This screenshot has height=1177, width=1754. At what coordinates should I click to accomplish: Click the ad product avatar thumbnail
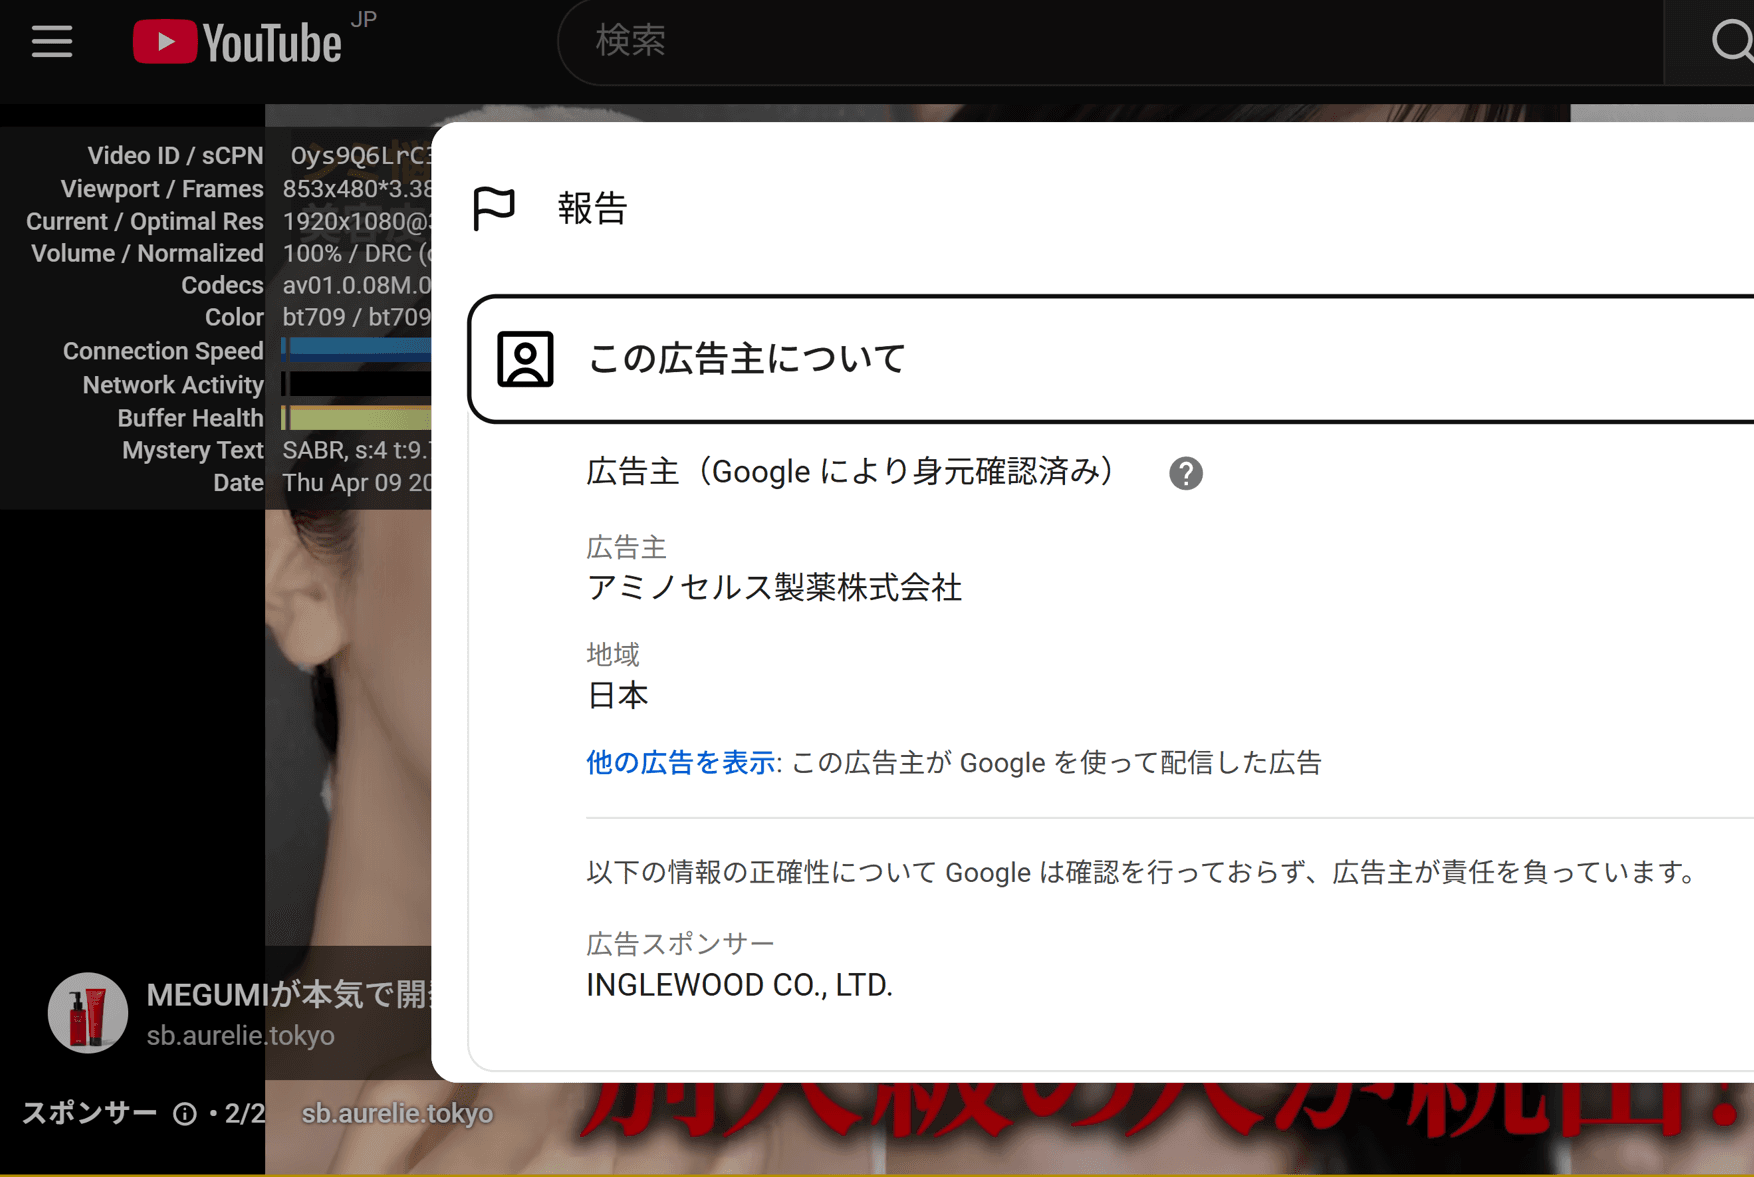coord(88,1012)
